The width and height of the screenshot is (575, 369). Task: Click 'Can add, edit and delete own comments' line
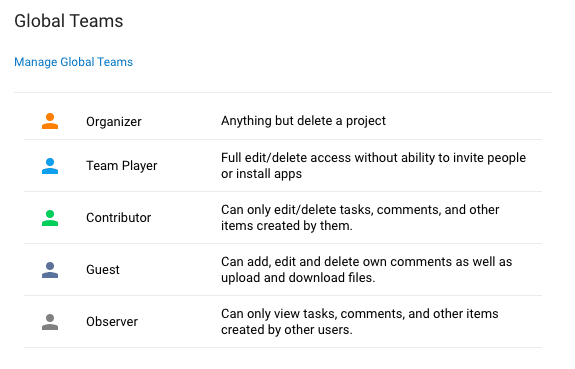pyautogui.click(x=367, y=262)
